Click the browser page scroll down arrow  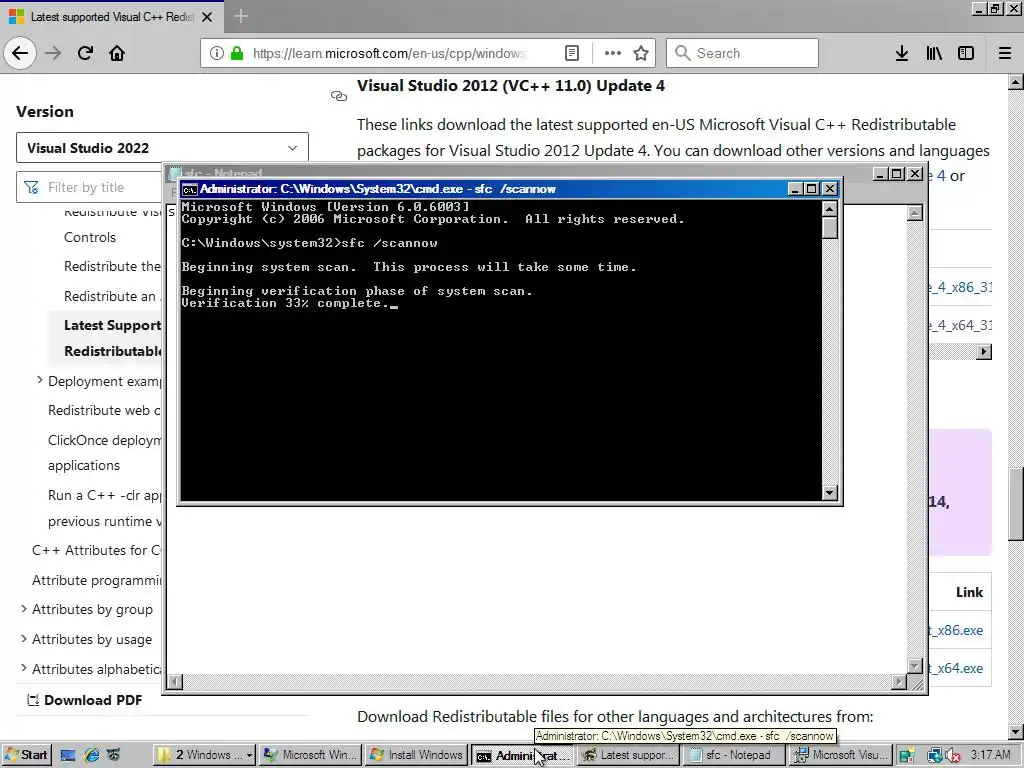pos(1016,731)
